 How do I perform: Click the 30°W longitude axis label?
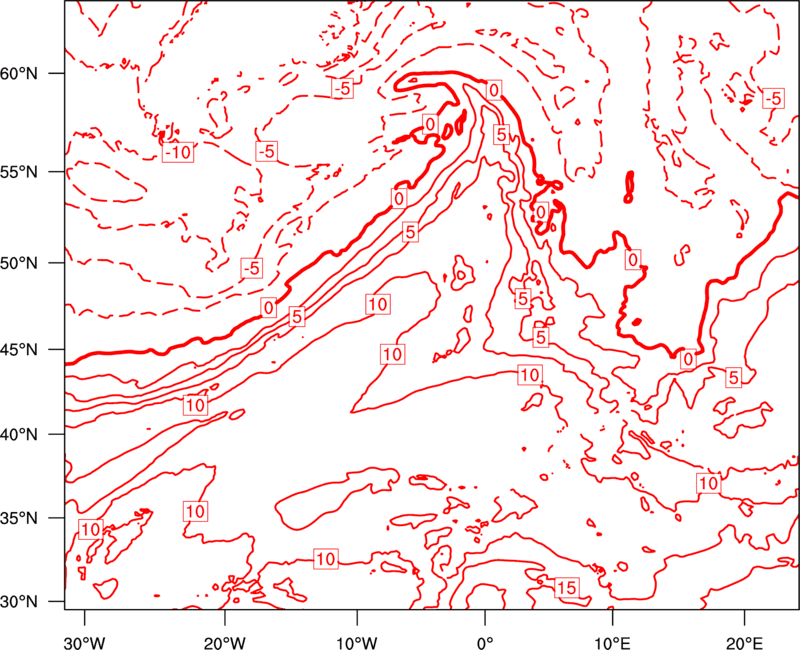click(85, 643)
